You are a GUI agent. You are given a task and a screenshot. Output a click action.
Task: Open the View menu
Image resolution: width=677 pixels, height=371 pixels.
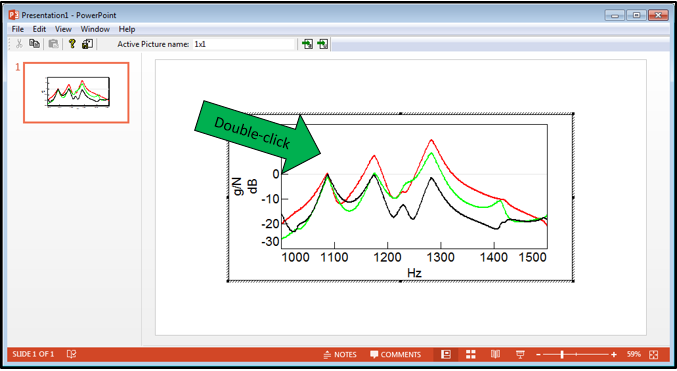coord(63,29)
